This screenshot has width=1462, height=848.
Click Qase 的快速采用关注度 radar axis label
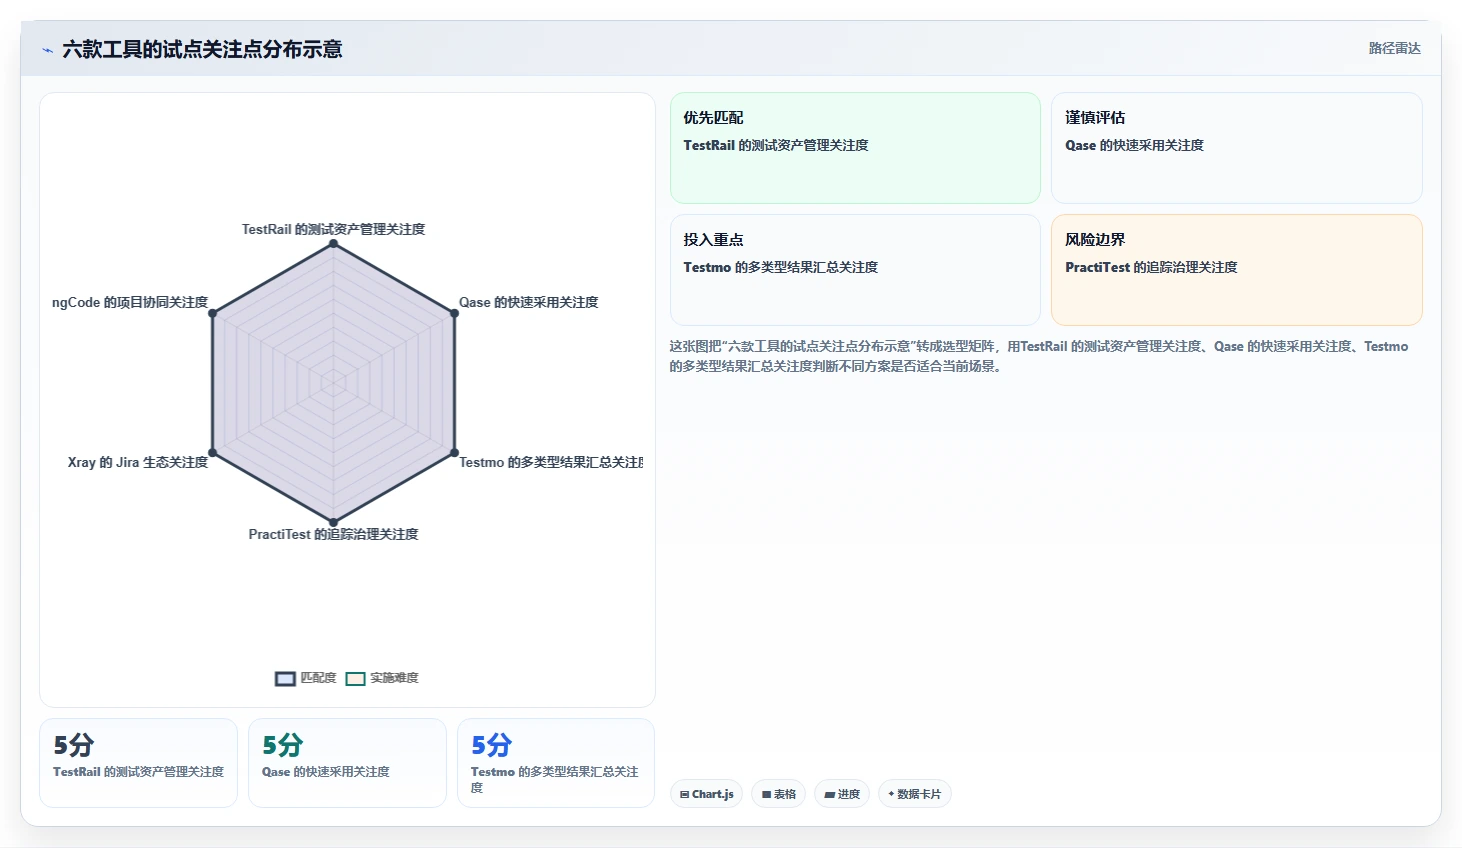pyautogui.click(x=528, y=302)
